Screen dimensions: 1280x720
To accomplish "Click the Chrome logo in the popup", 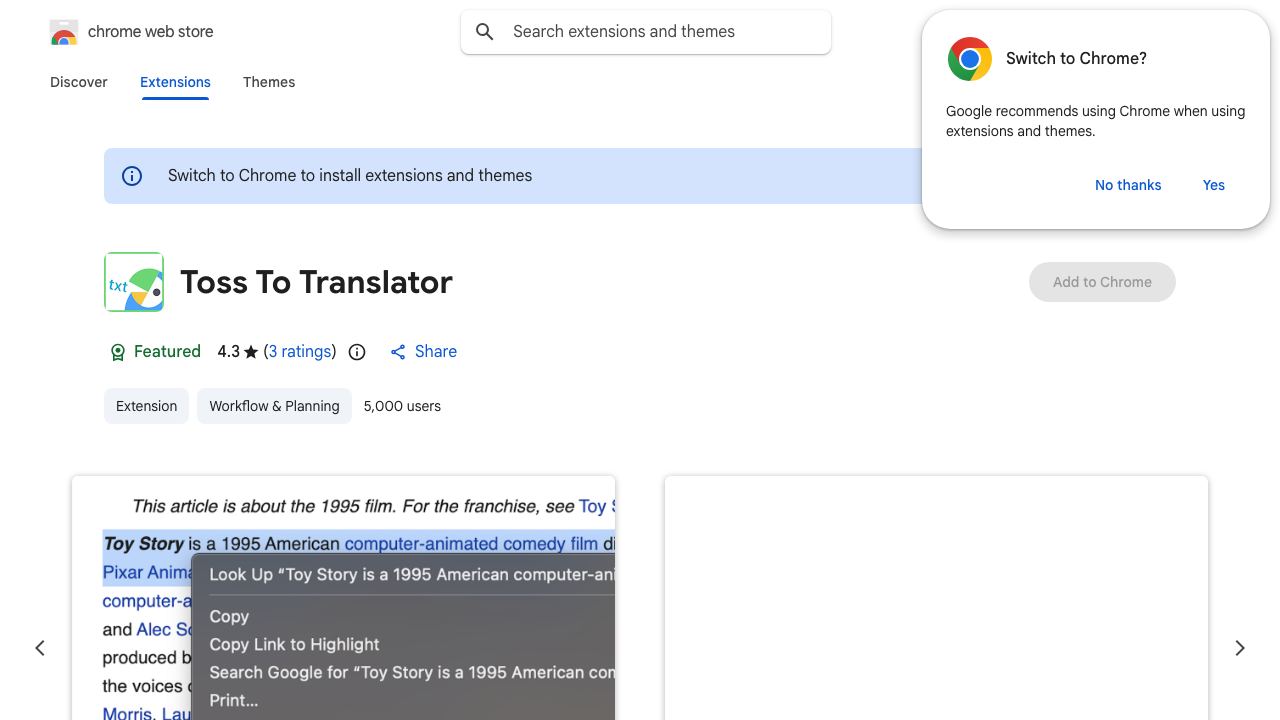I will coord(970,59).
